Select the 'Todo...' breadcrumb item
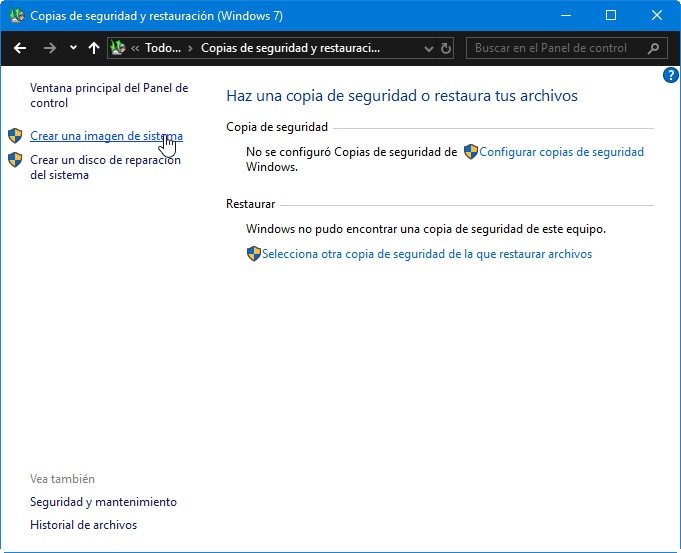 coord(163,48)
